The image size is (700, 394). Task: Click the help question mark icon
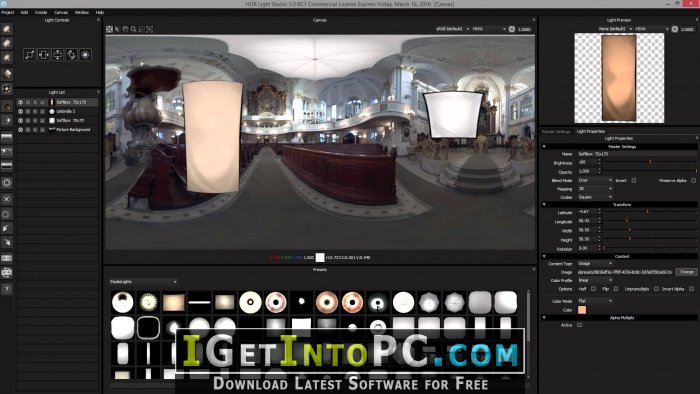[x=7, y=289]
